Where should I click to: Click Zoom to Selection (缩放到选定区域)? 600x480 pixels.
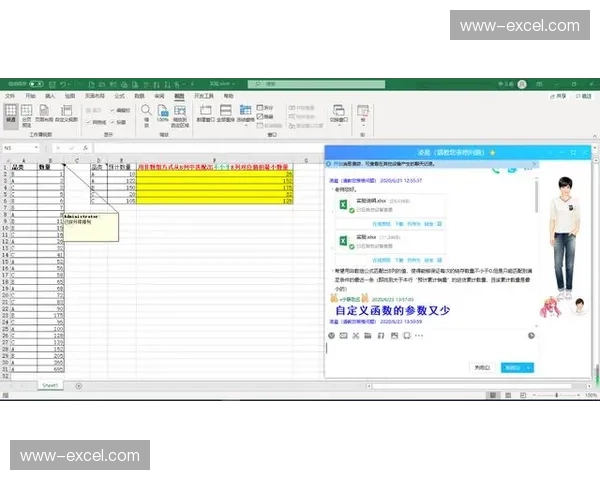(x=180, y=116)
